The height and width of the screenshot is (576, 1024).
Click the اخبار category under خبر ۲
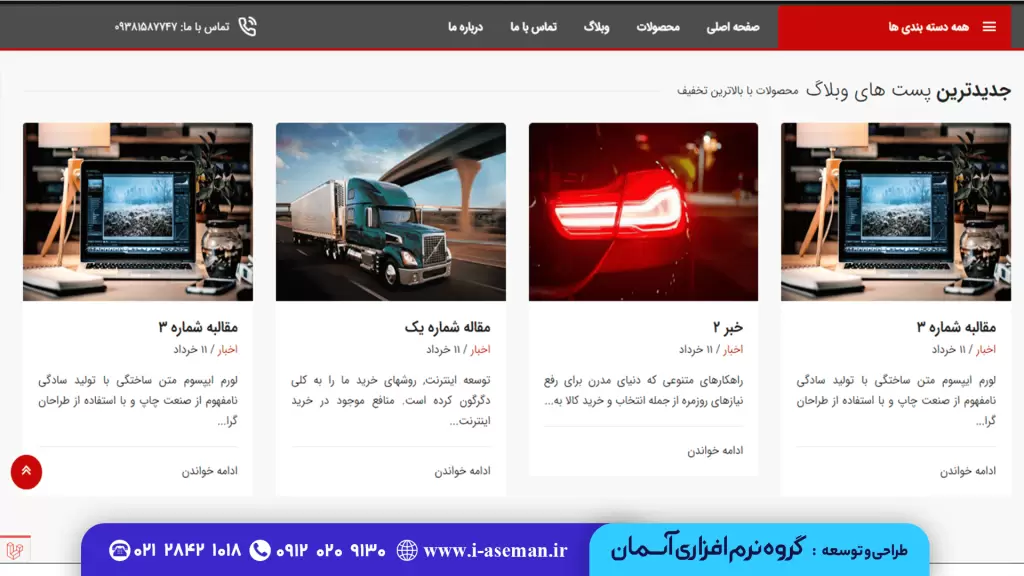(733, 349)
